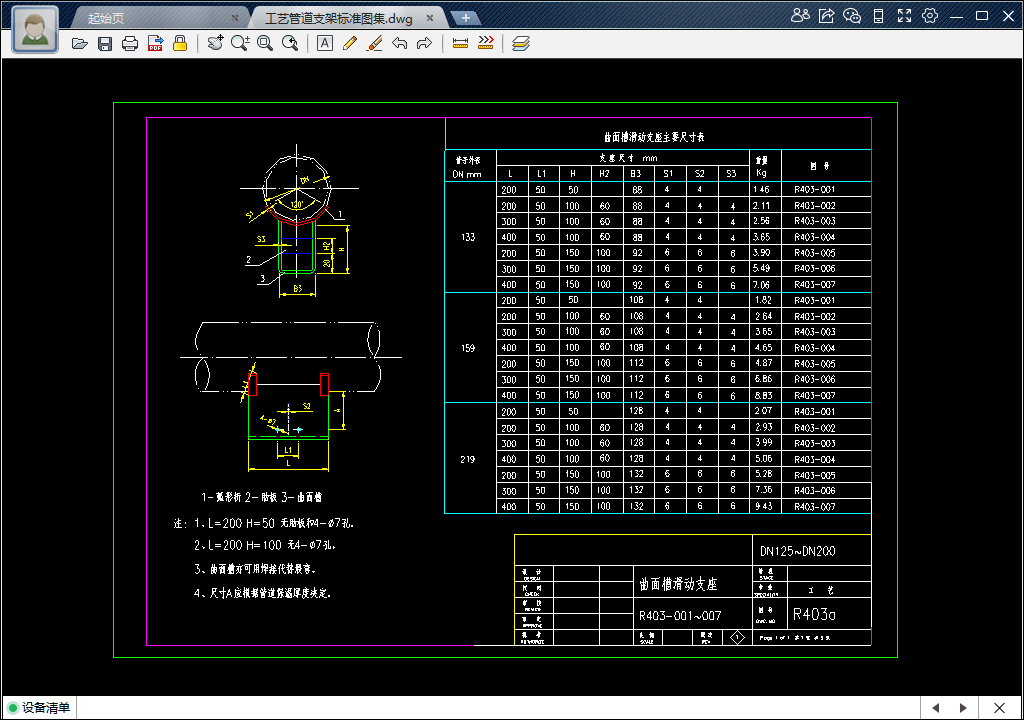
Task: Add a new tab with plus button
Action: click(x=465, y=18)
